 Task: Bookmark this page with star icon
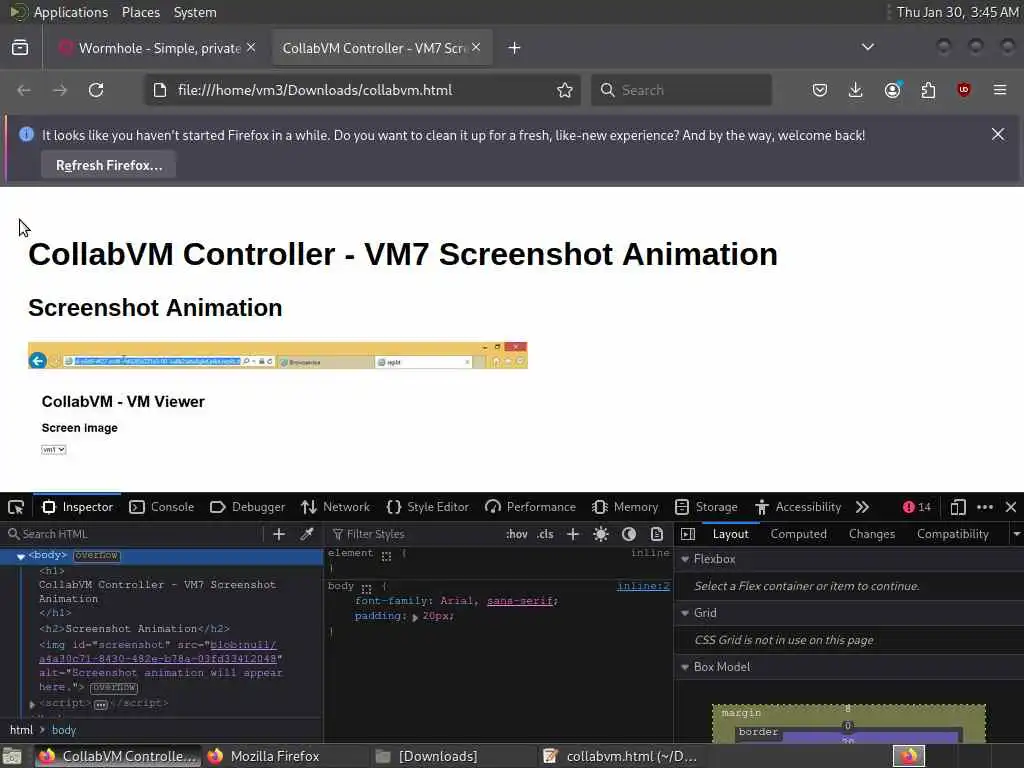pos(565,90)
